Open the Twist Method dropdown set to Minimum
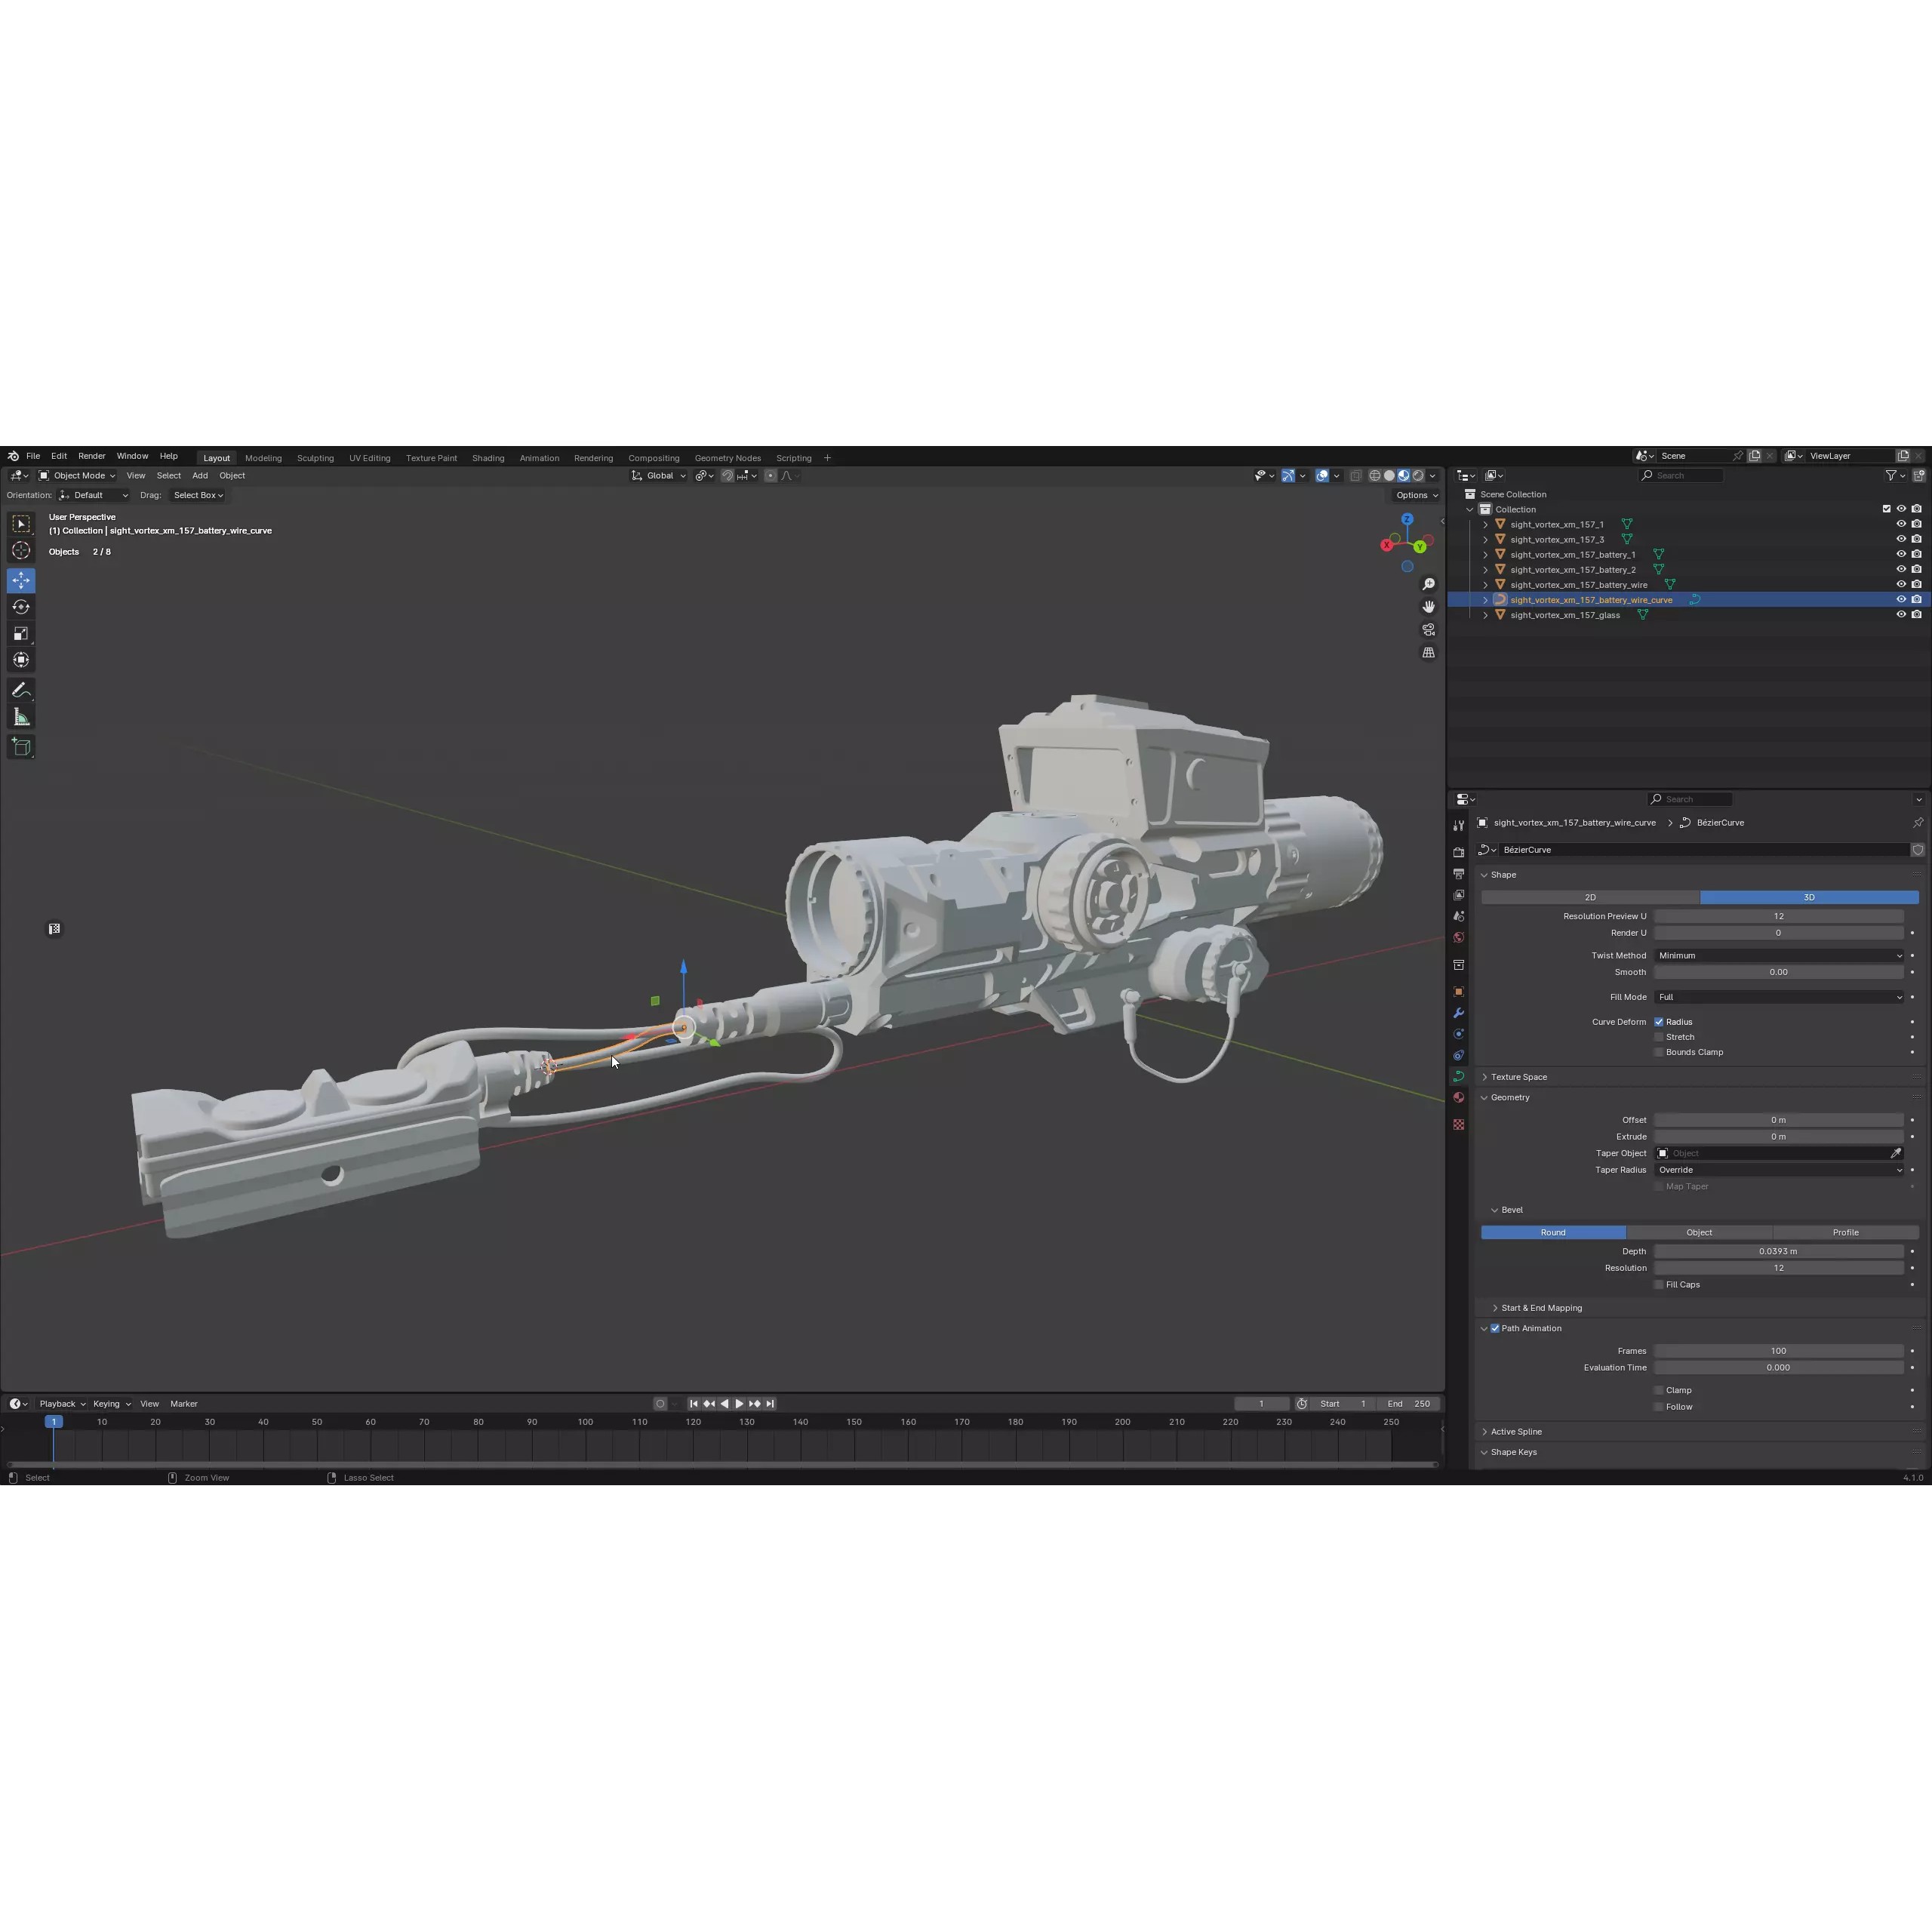The image size is (1932, 1932). pyautogui.click(x=1780, y=955)
